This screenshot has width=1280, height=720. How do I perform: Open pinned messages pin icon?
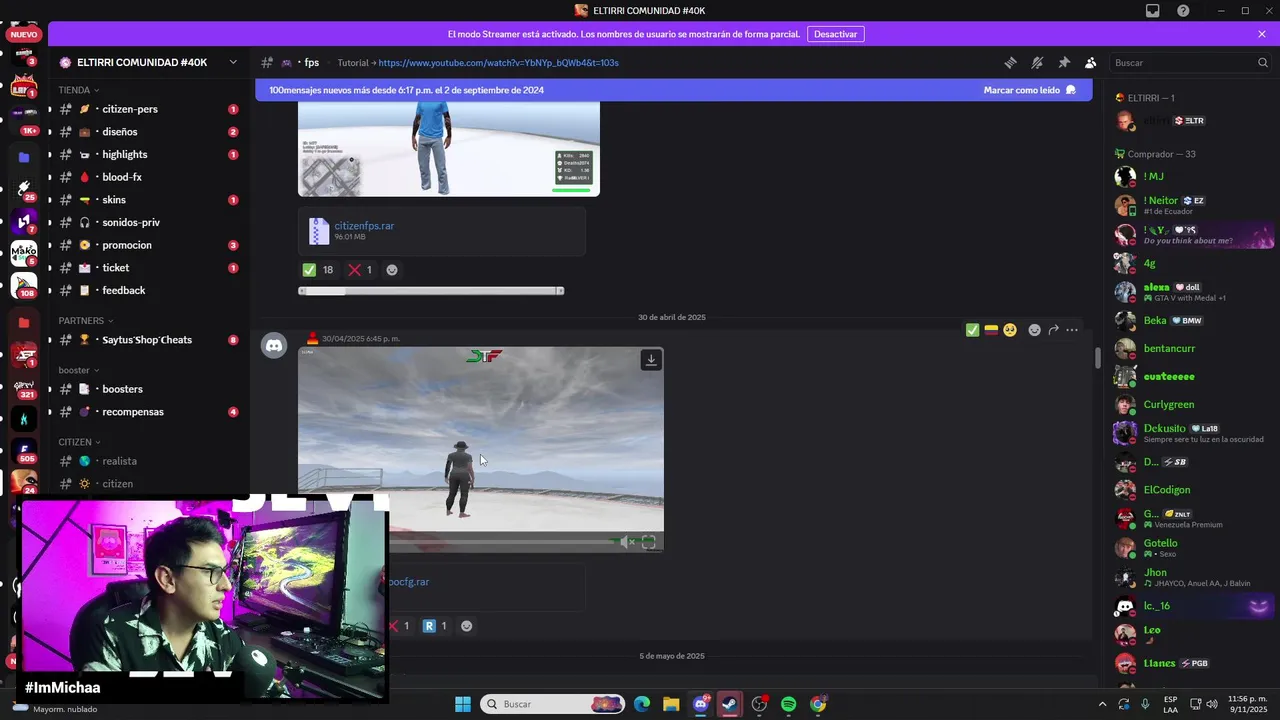1064,62
